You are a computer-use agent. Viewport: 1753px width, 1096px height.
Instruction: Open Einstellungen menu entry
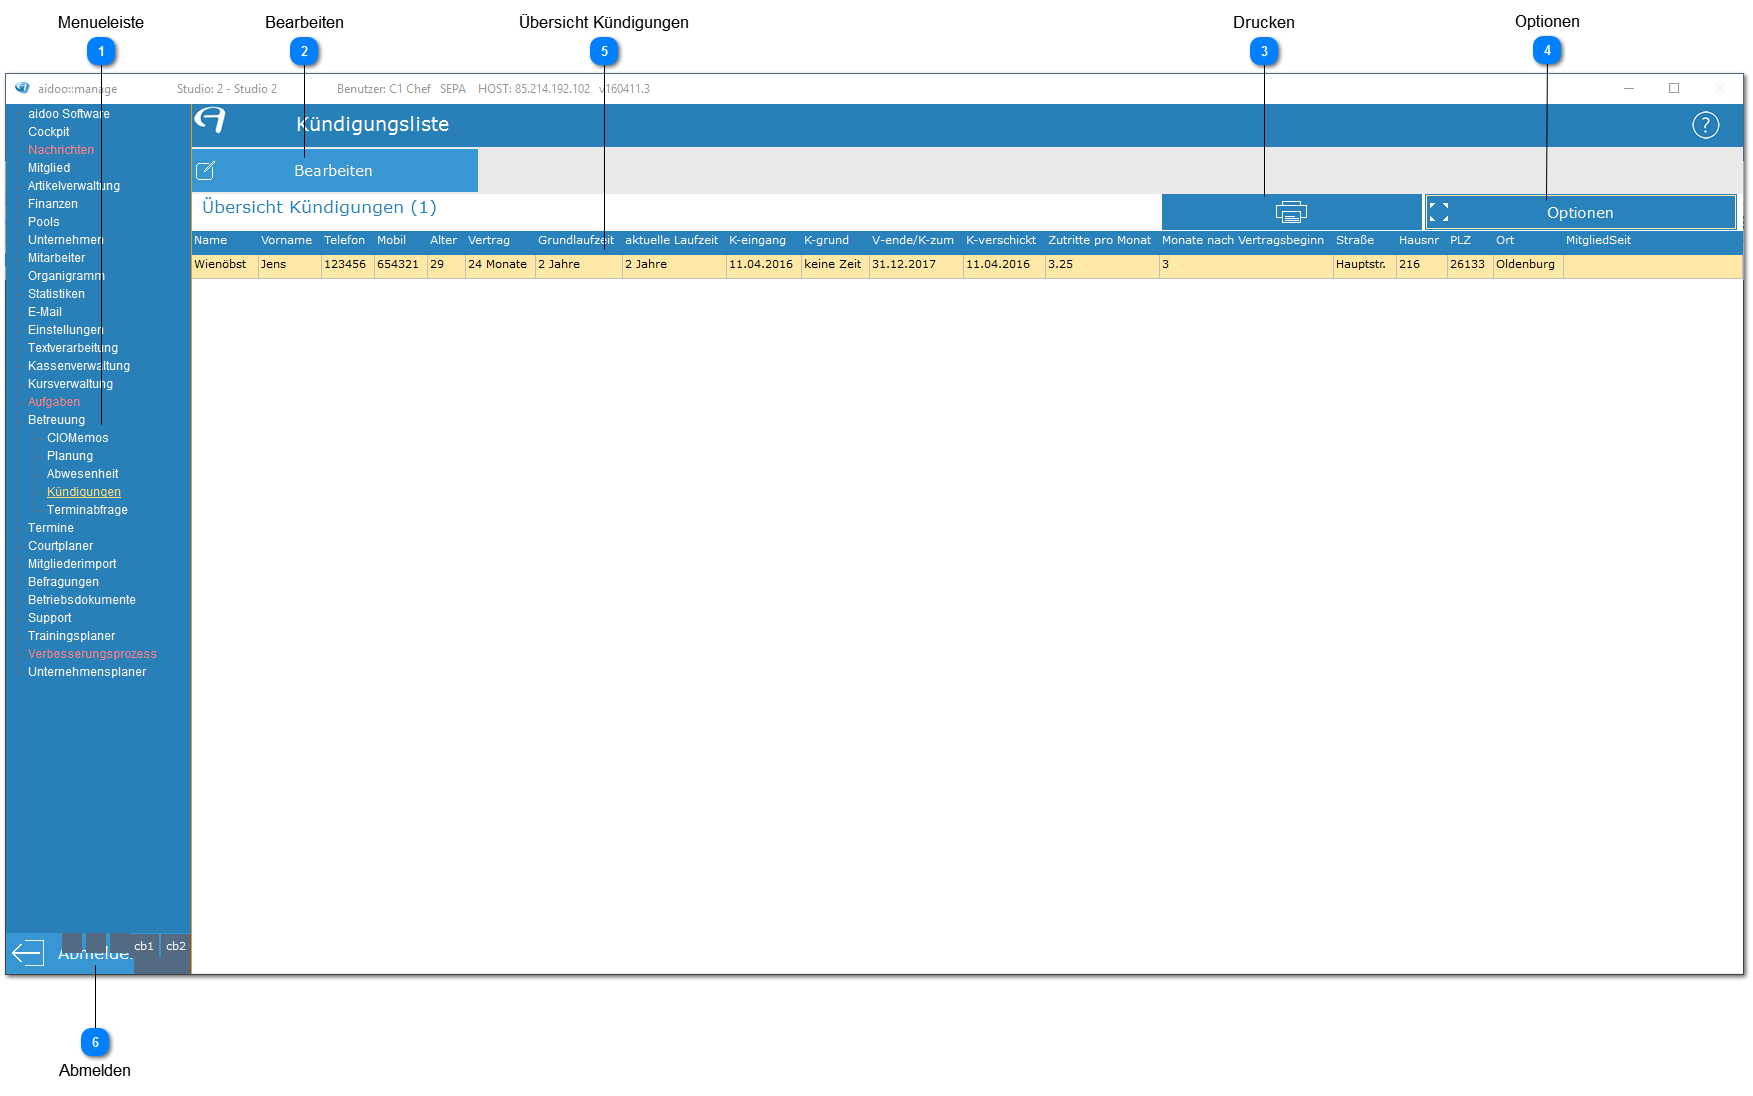click(x=66, y=330)
